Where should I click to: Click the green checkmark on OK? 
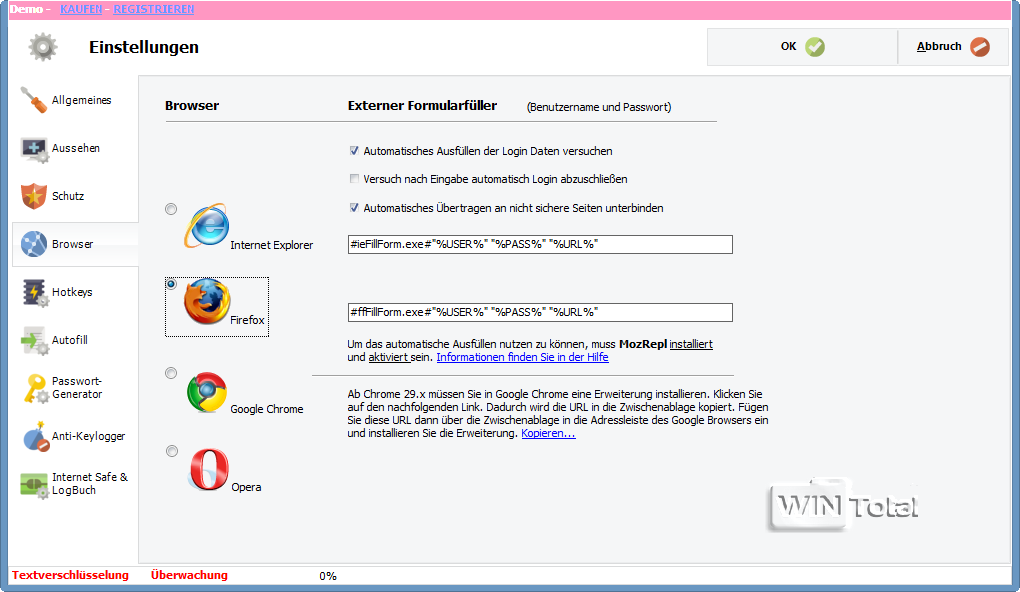814,47
